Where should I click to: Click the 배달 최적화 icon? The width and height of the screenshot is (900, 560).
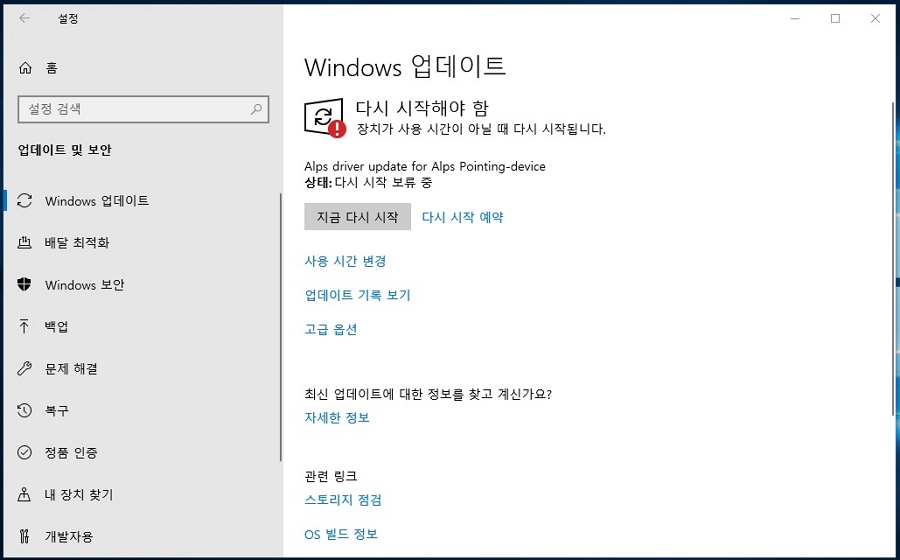click(x=24, y=243)
